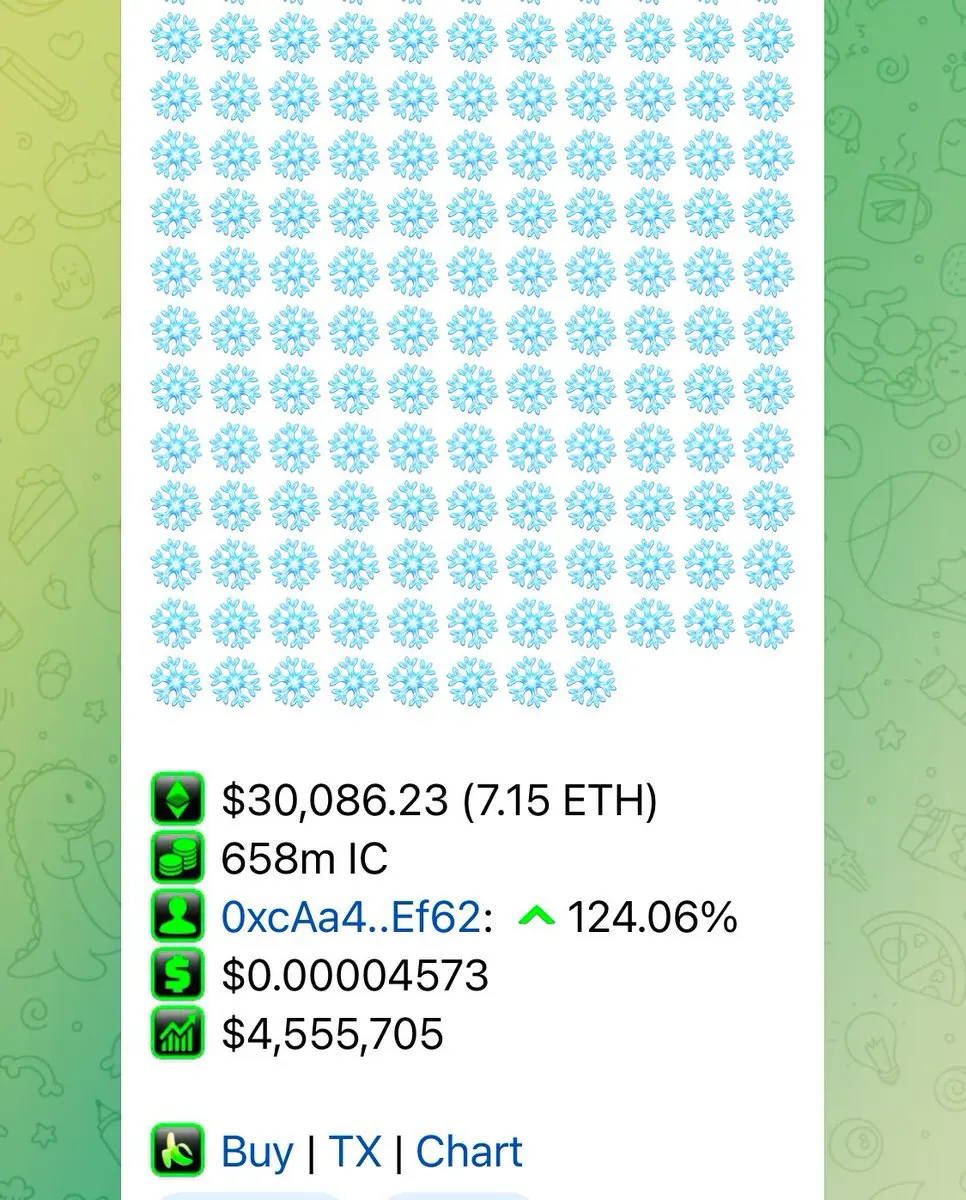This screenshot has width=966, height=1200.
Task: Open wallet address 0xcAa4..Ef62 link
Action: 351,917
